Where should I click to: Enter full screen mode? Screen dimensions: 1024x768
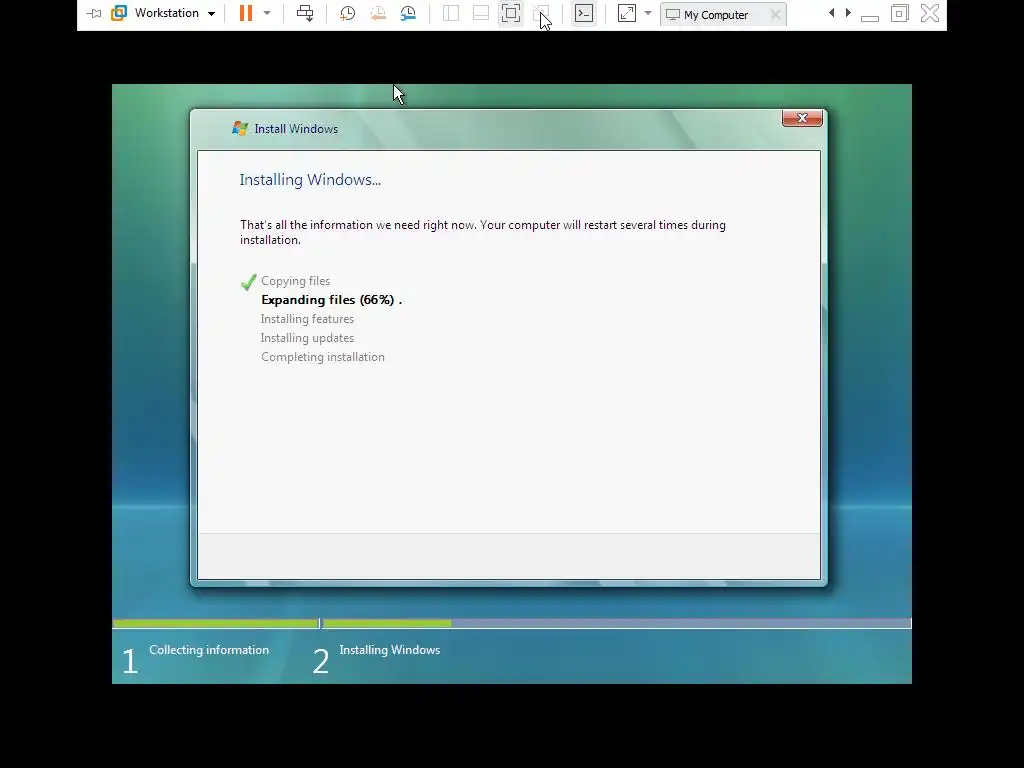[511, 13]
